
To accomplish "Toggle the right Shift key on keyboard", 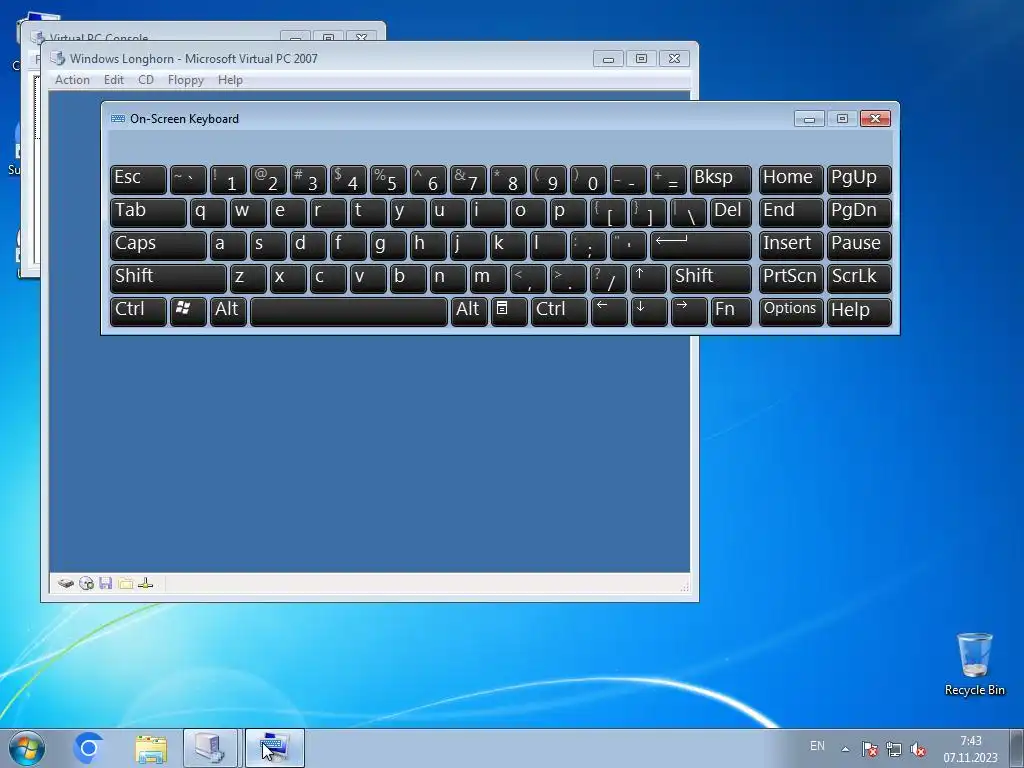I will click(x=711, y=278).
